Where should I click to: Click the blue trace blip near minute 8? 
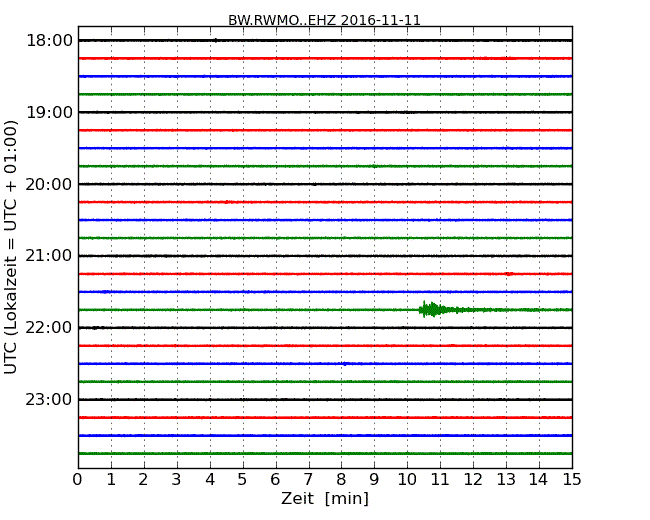point(344,364)
